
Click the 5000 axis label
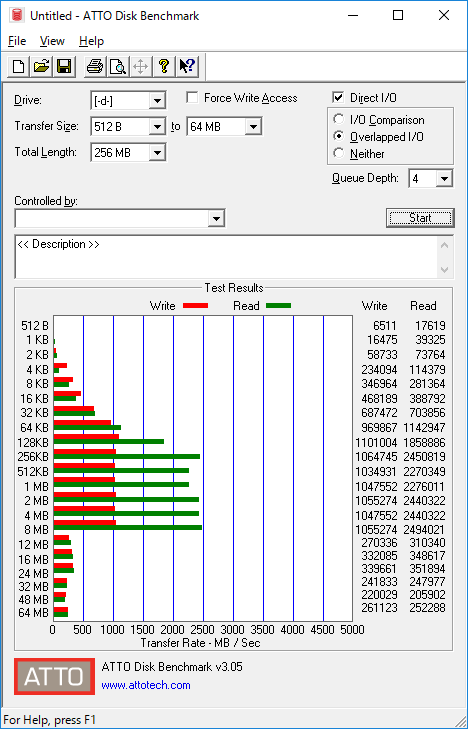352,630
